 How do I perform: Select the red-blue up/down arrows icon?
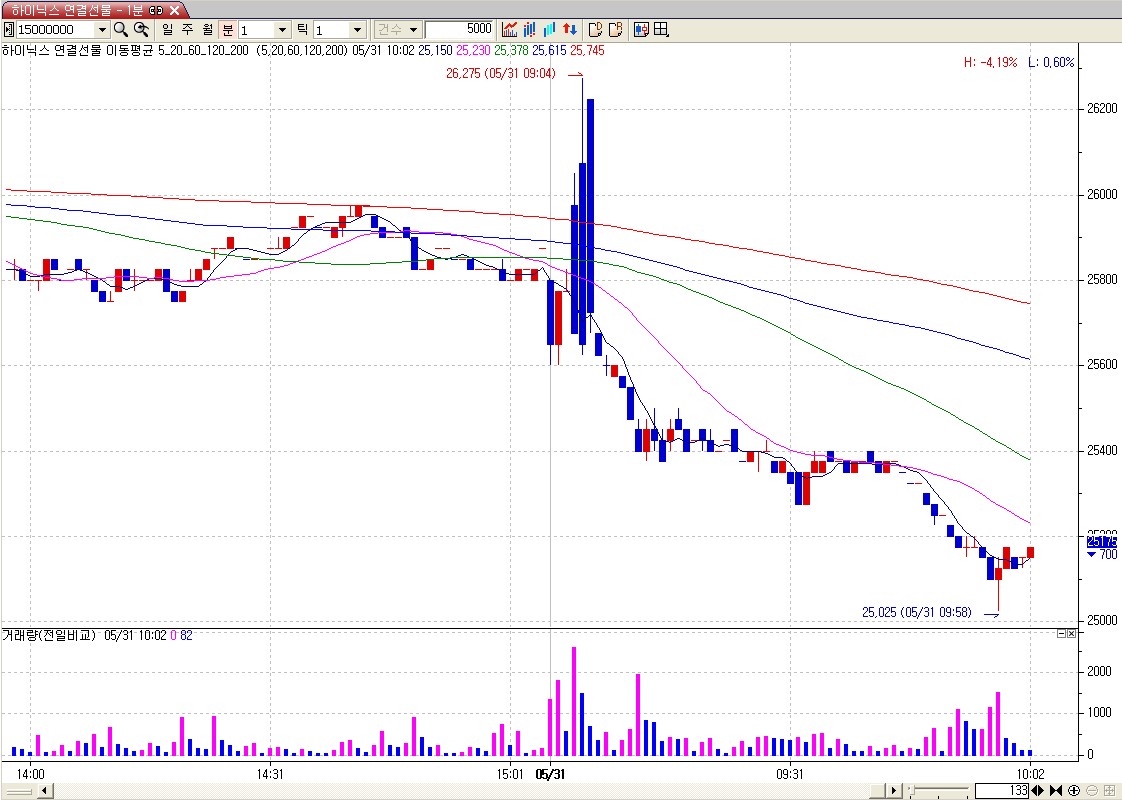pyautogui.click(x=569, y=30)
